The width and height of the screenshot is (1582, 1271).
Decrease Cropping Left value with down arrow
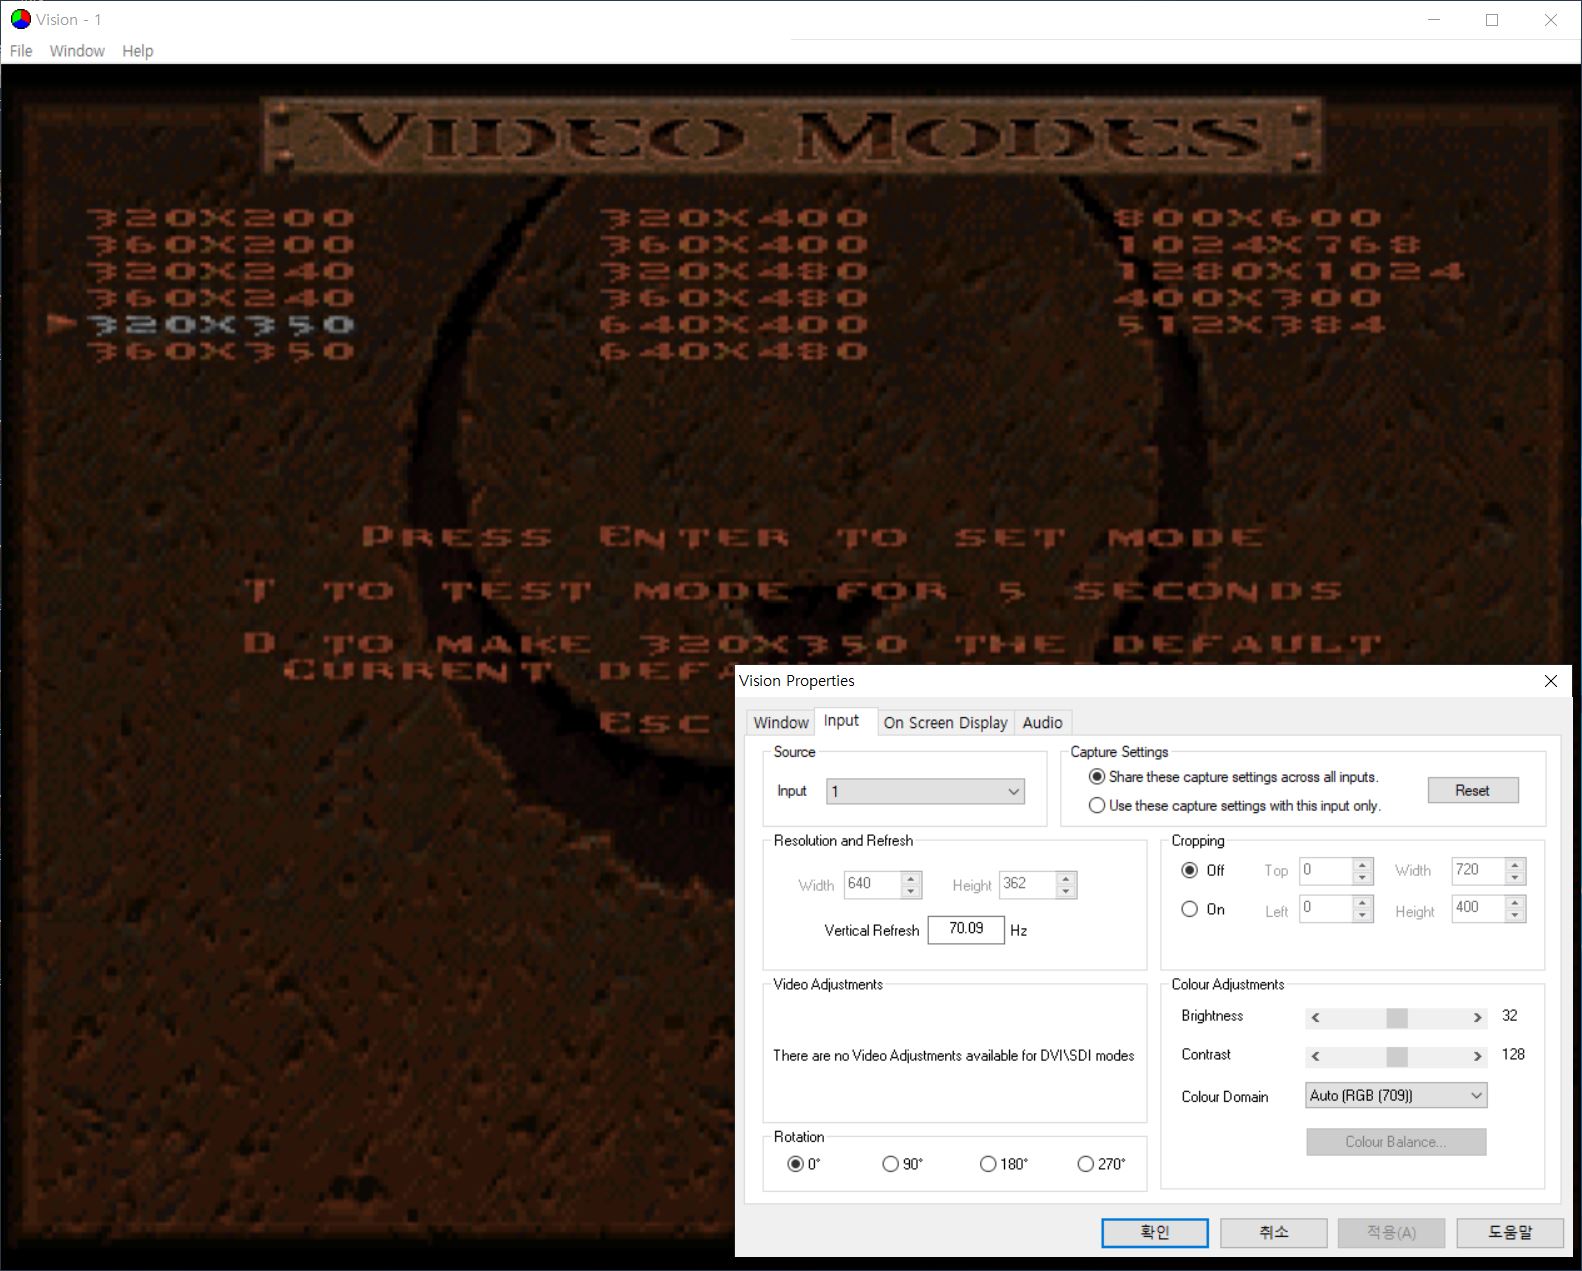point(1362,916)
